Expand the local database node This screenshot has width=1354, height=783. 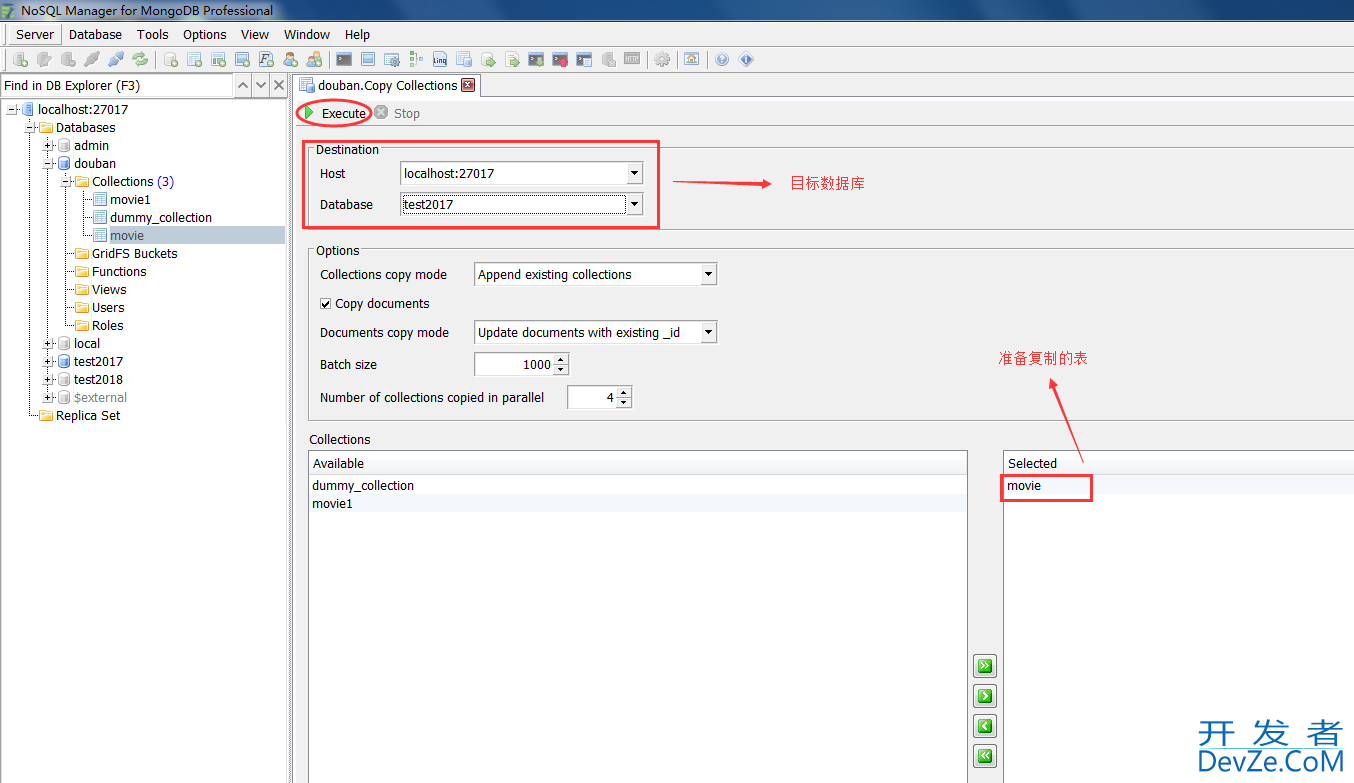48,343
